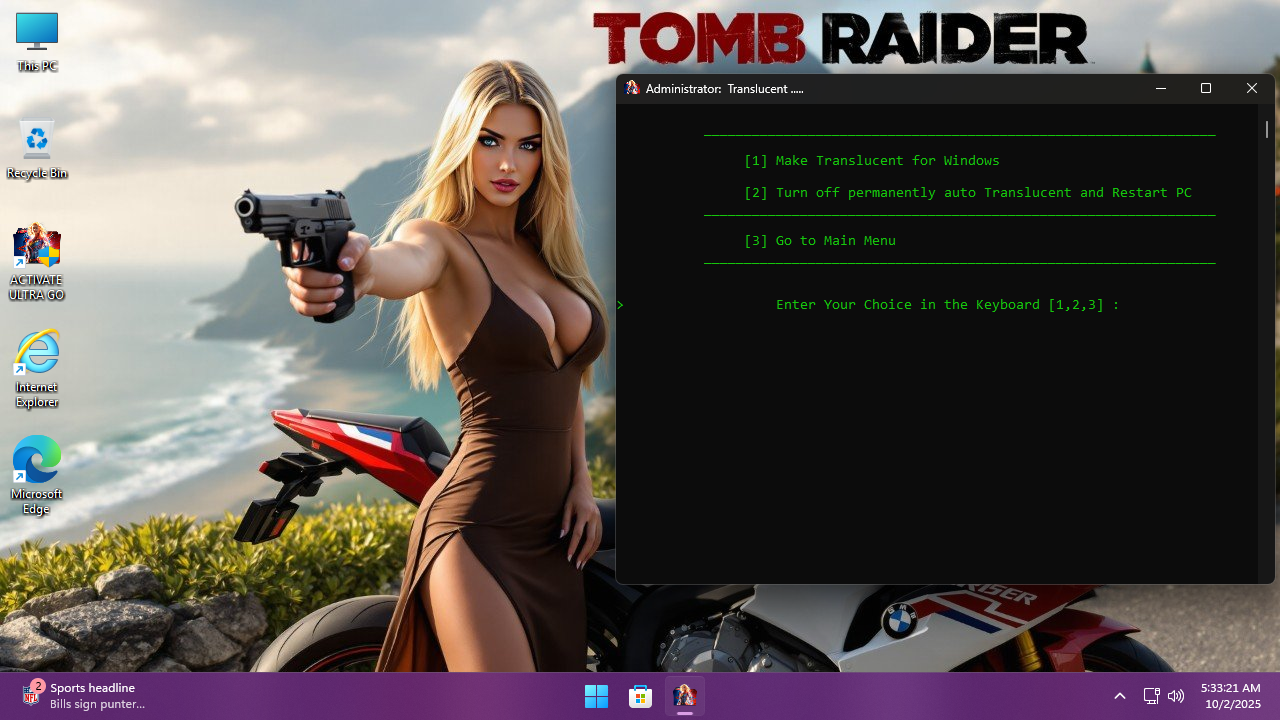1280x720 pixels.
Task: Click the '[1] Make Translucent for Windows' line
Action: (872, 161)
